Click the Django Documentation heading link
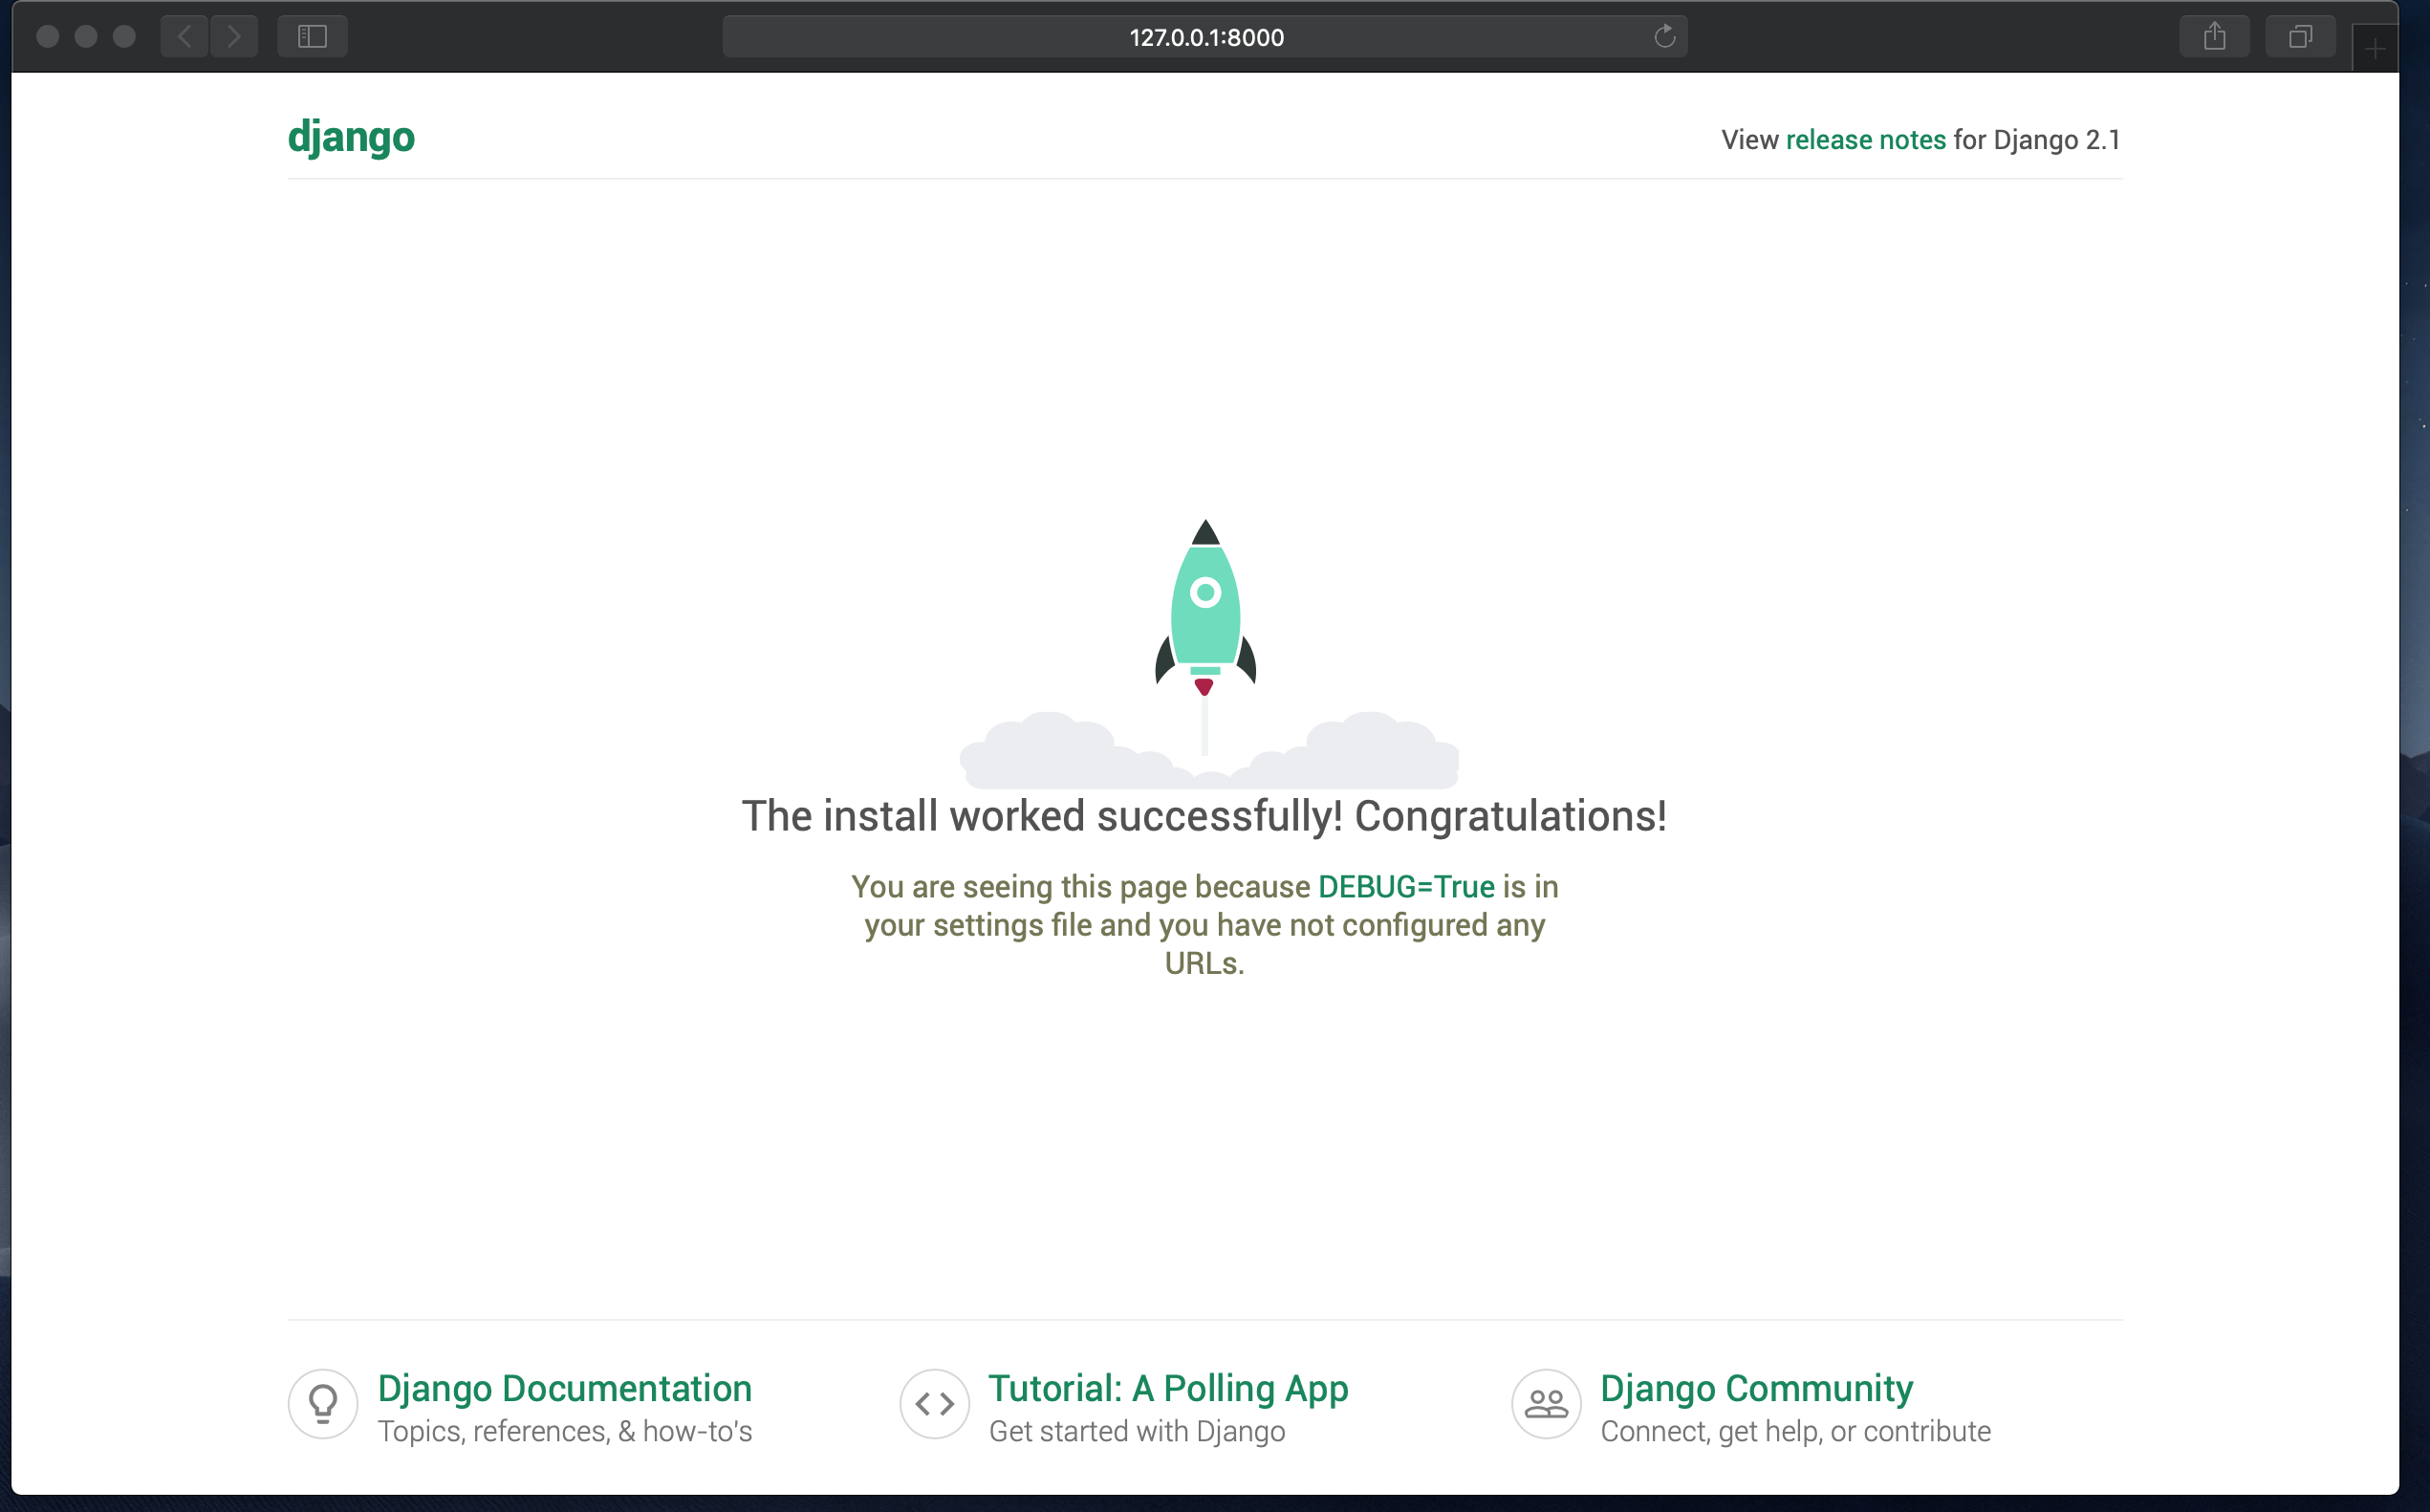This screenshot has width=2430, height=1512. [x=564, y=1388]
